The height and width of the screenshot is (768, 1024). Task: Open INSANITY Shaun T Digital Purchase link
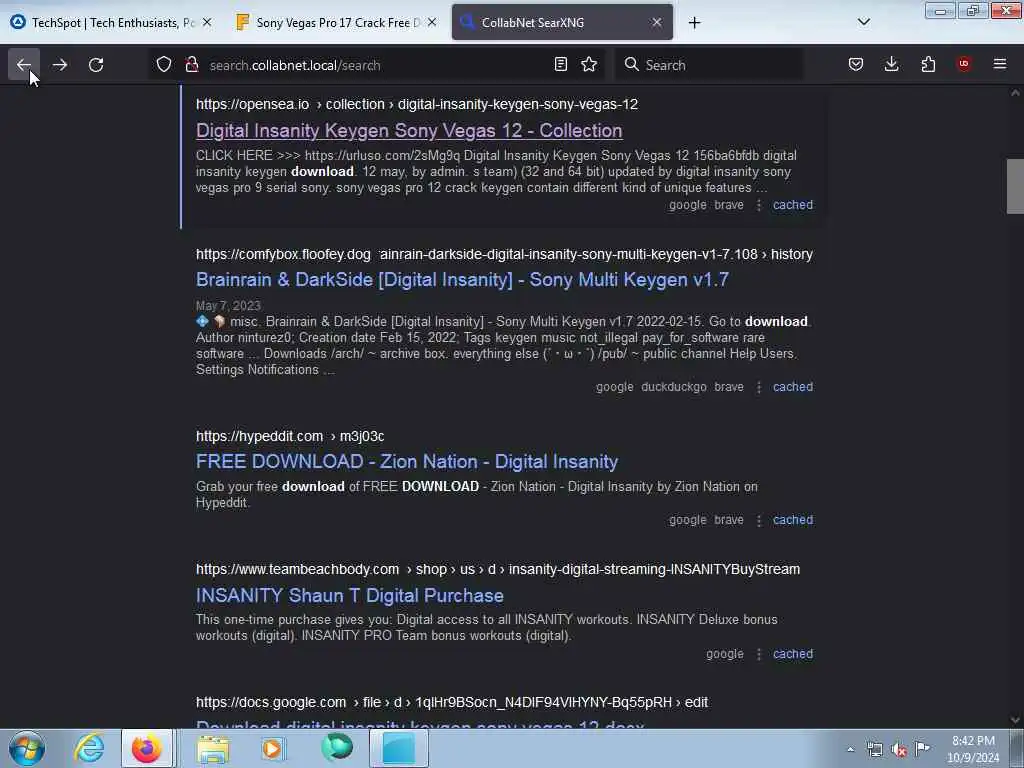pyautogui.click(x=349, y=596)
